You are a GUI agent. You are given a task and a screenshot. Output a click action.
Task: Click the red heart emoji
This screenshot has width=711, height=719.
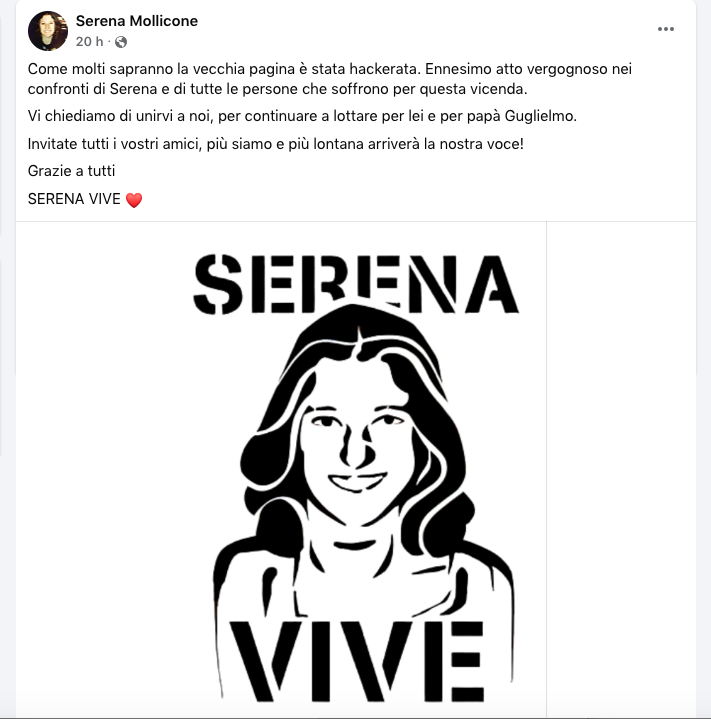coord(134,200)
